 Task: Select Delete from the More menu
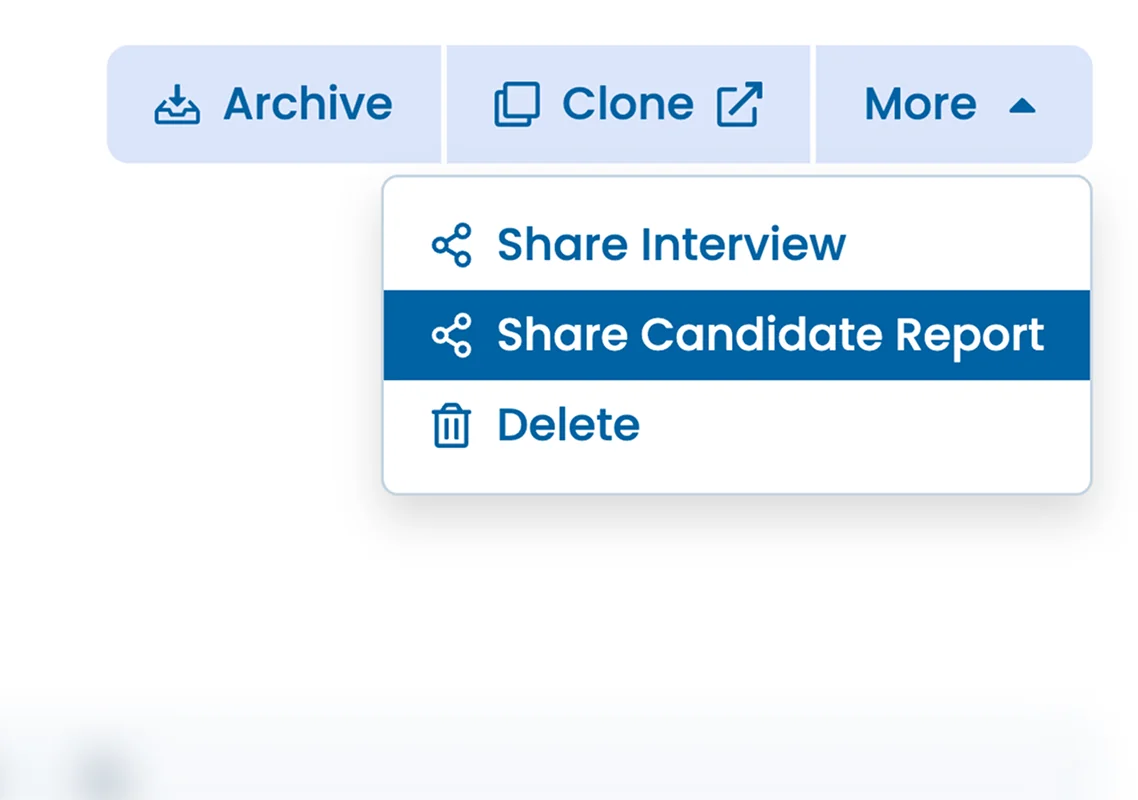point(567,424)
